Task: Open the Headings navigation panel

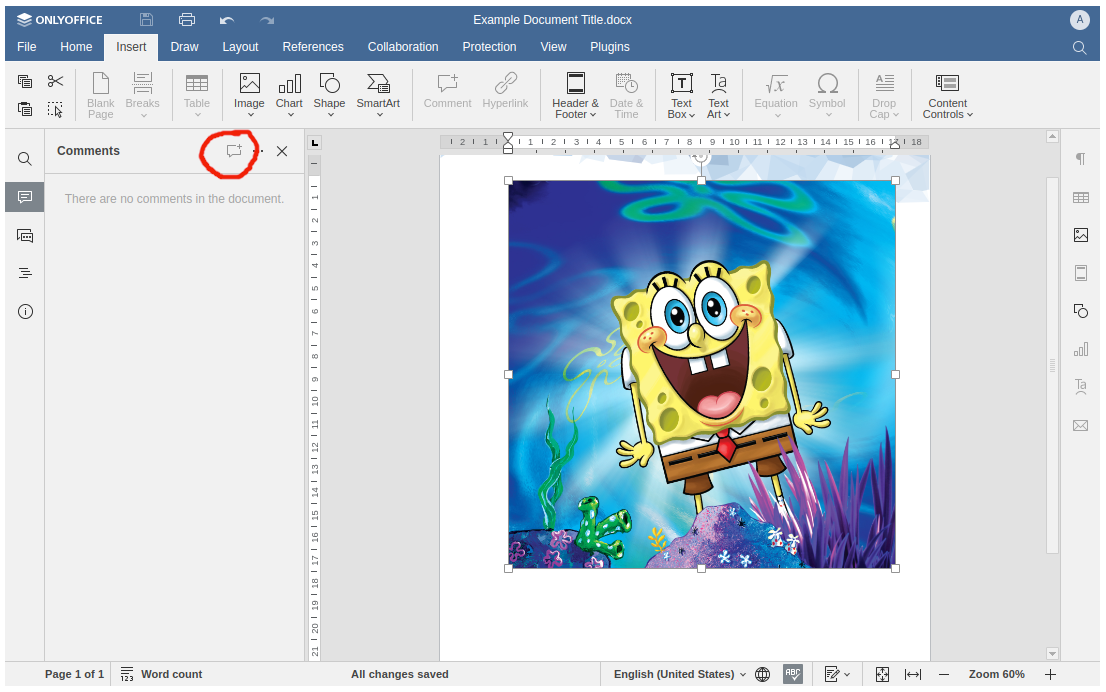Action: (25, 273)
